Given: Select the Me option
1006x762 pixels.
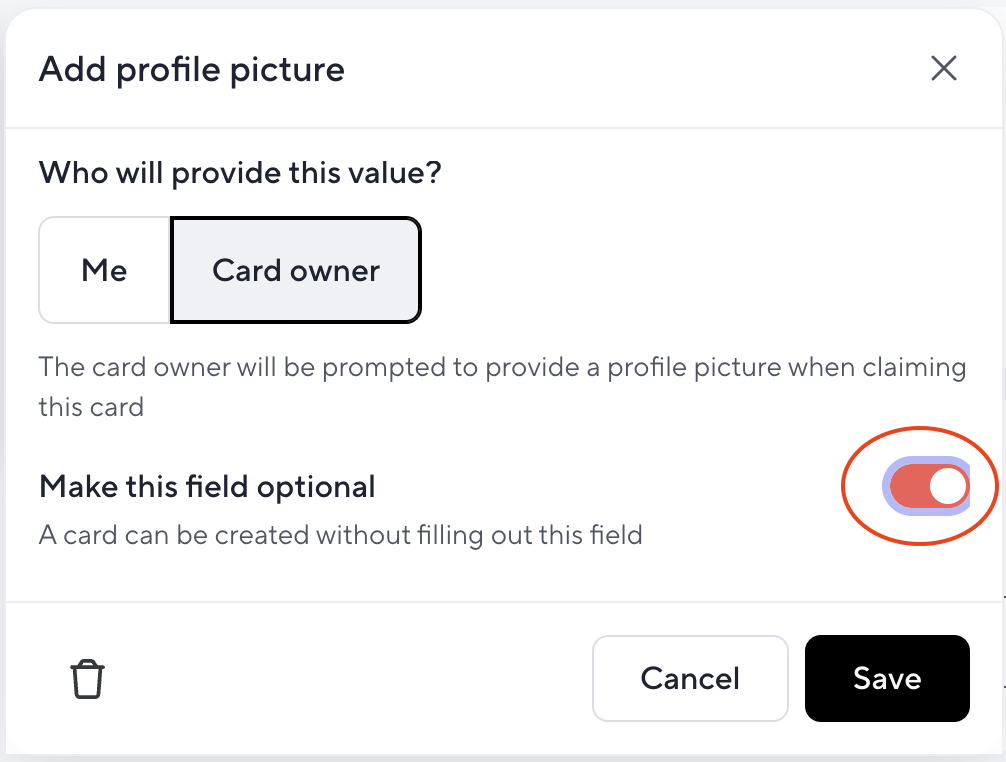Looking at the screenshot, I should point(105,270).
